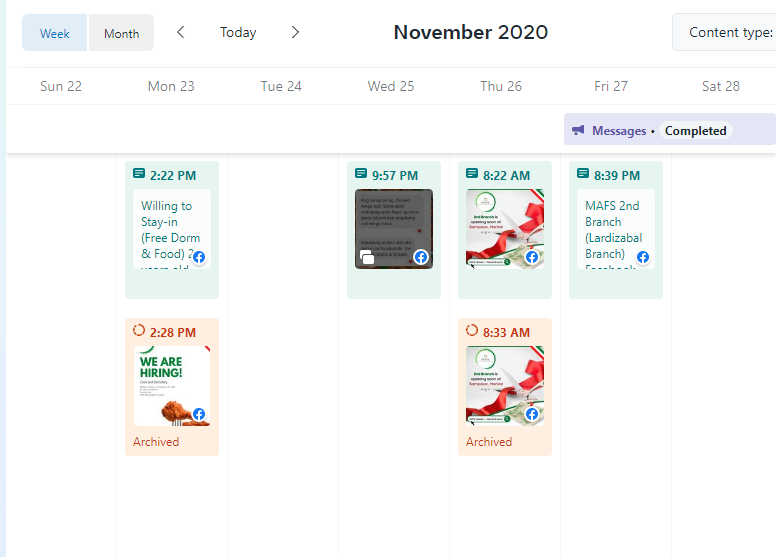
Task: Click multi-image stack icon on Wednesday post
Action: [367, 257]
